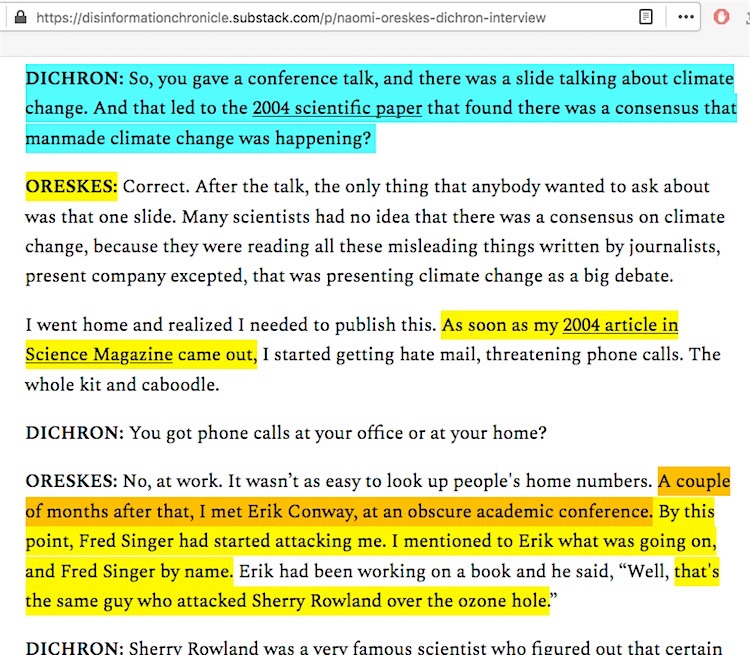Click the yellow-highlighted ORESKES speaker label

pos(71,186)
